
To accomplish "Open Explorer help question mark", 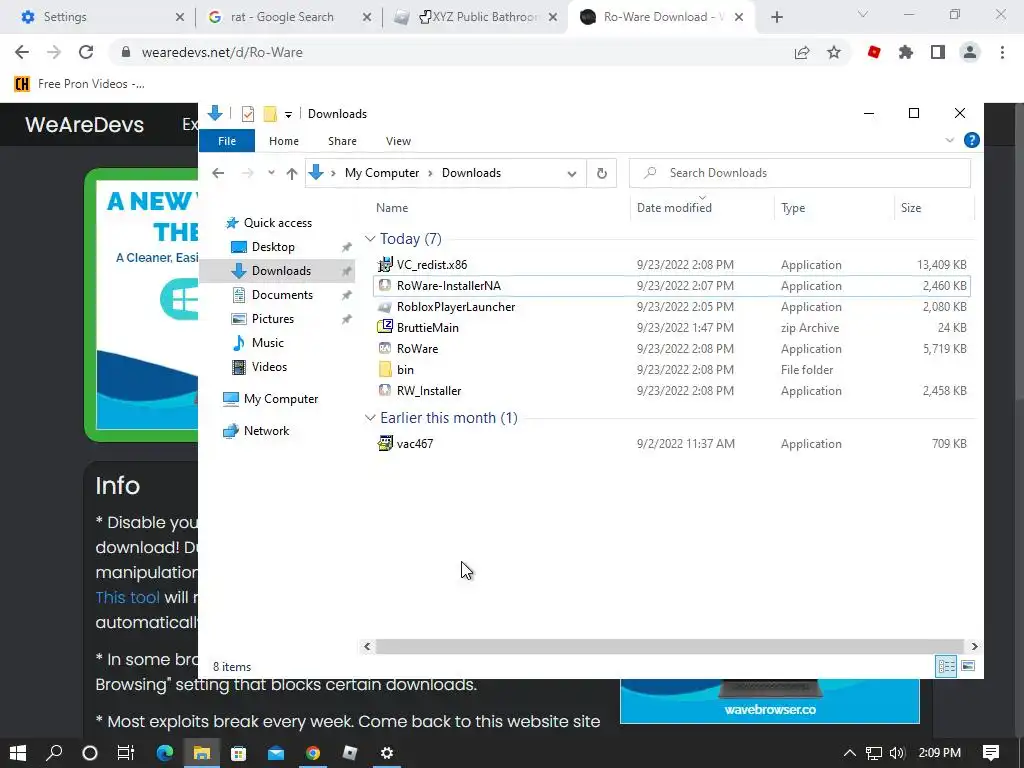I will pyautogui.click(x=972, y=140).
